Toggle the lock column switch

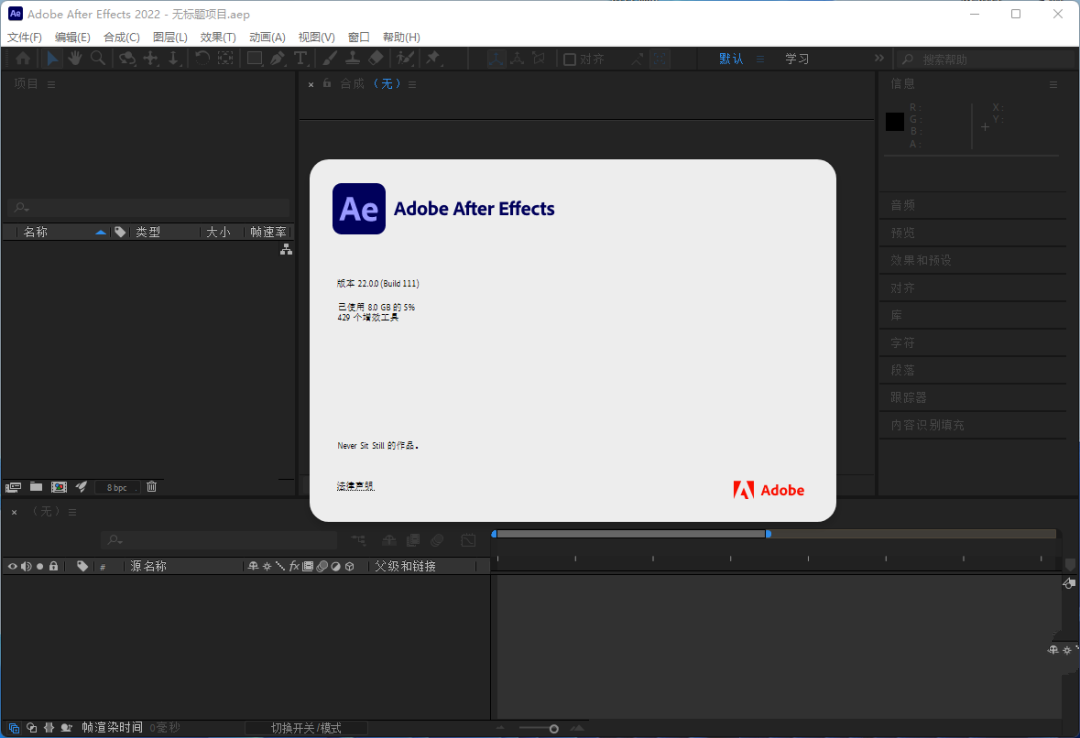pyautogui.click(x=54, y=566)
